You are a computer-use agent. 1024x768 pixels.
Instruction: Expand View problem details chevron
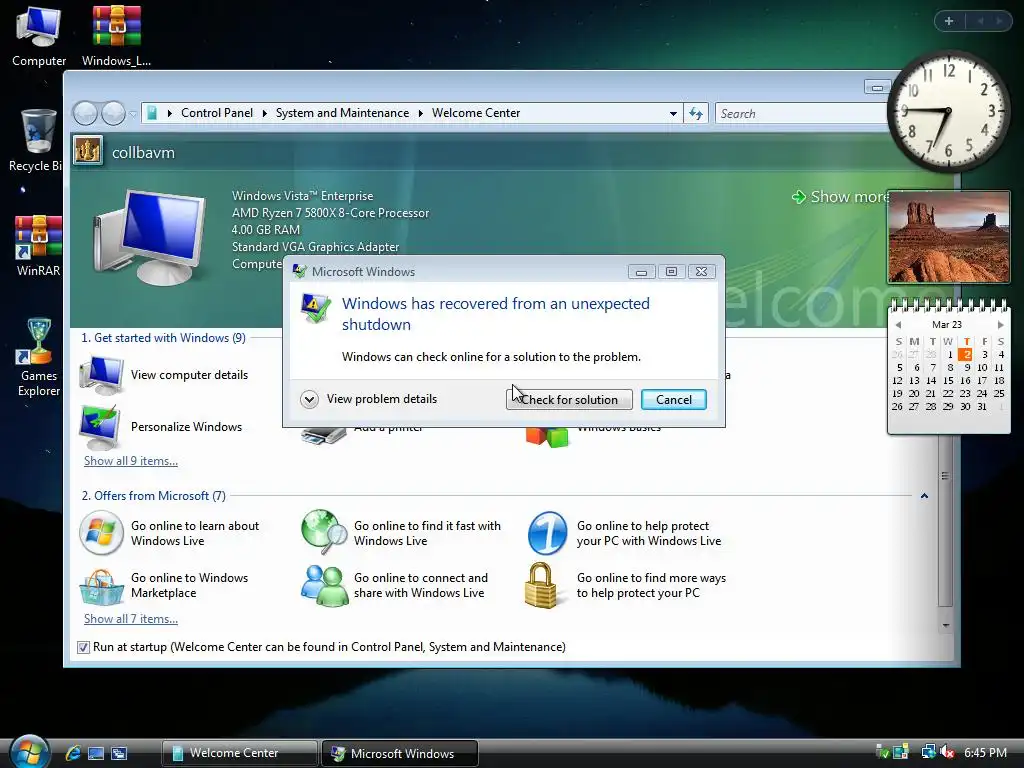tap(309, 399)
